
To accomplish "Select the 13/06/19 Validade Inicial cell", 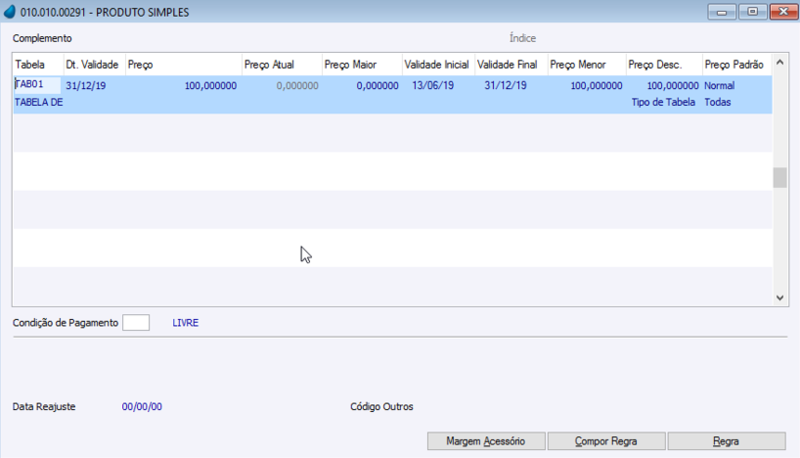I will [x=433, y=85].
